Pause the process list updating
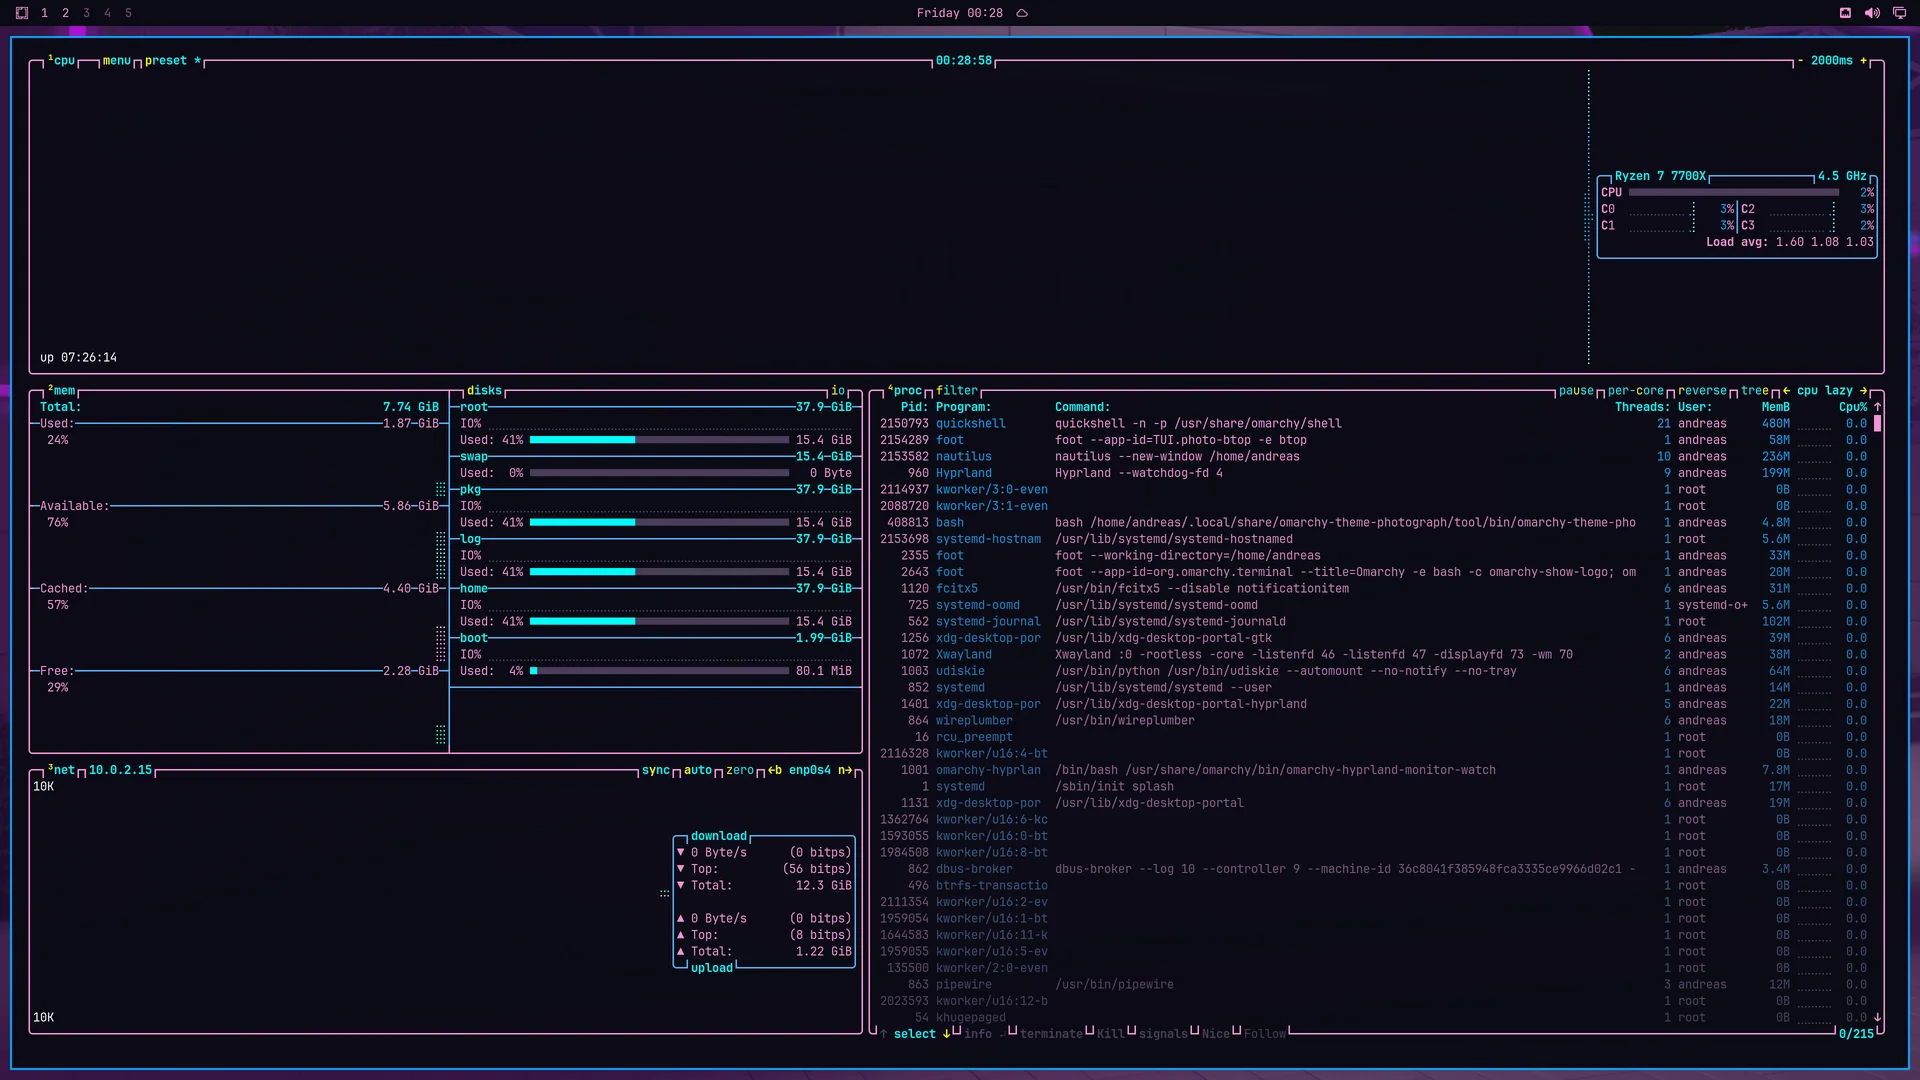The width and height of the screenshot is (1920, 1080). click(x=1576, y=391)
